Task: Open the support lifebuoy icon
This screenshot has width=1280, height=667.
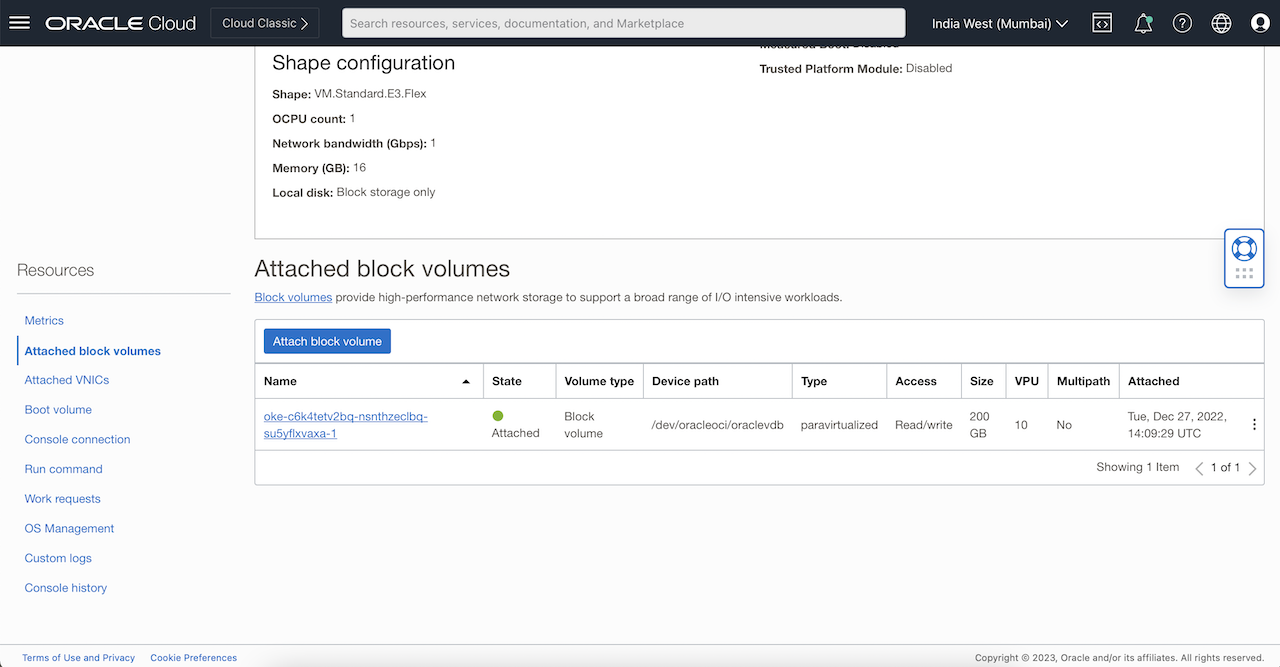Action: click(x=1244, y=248)
